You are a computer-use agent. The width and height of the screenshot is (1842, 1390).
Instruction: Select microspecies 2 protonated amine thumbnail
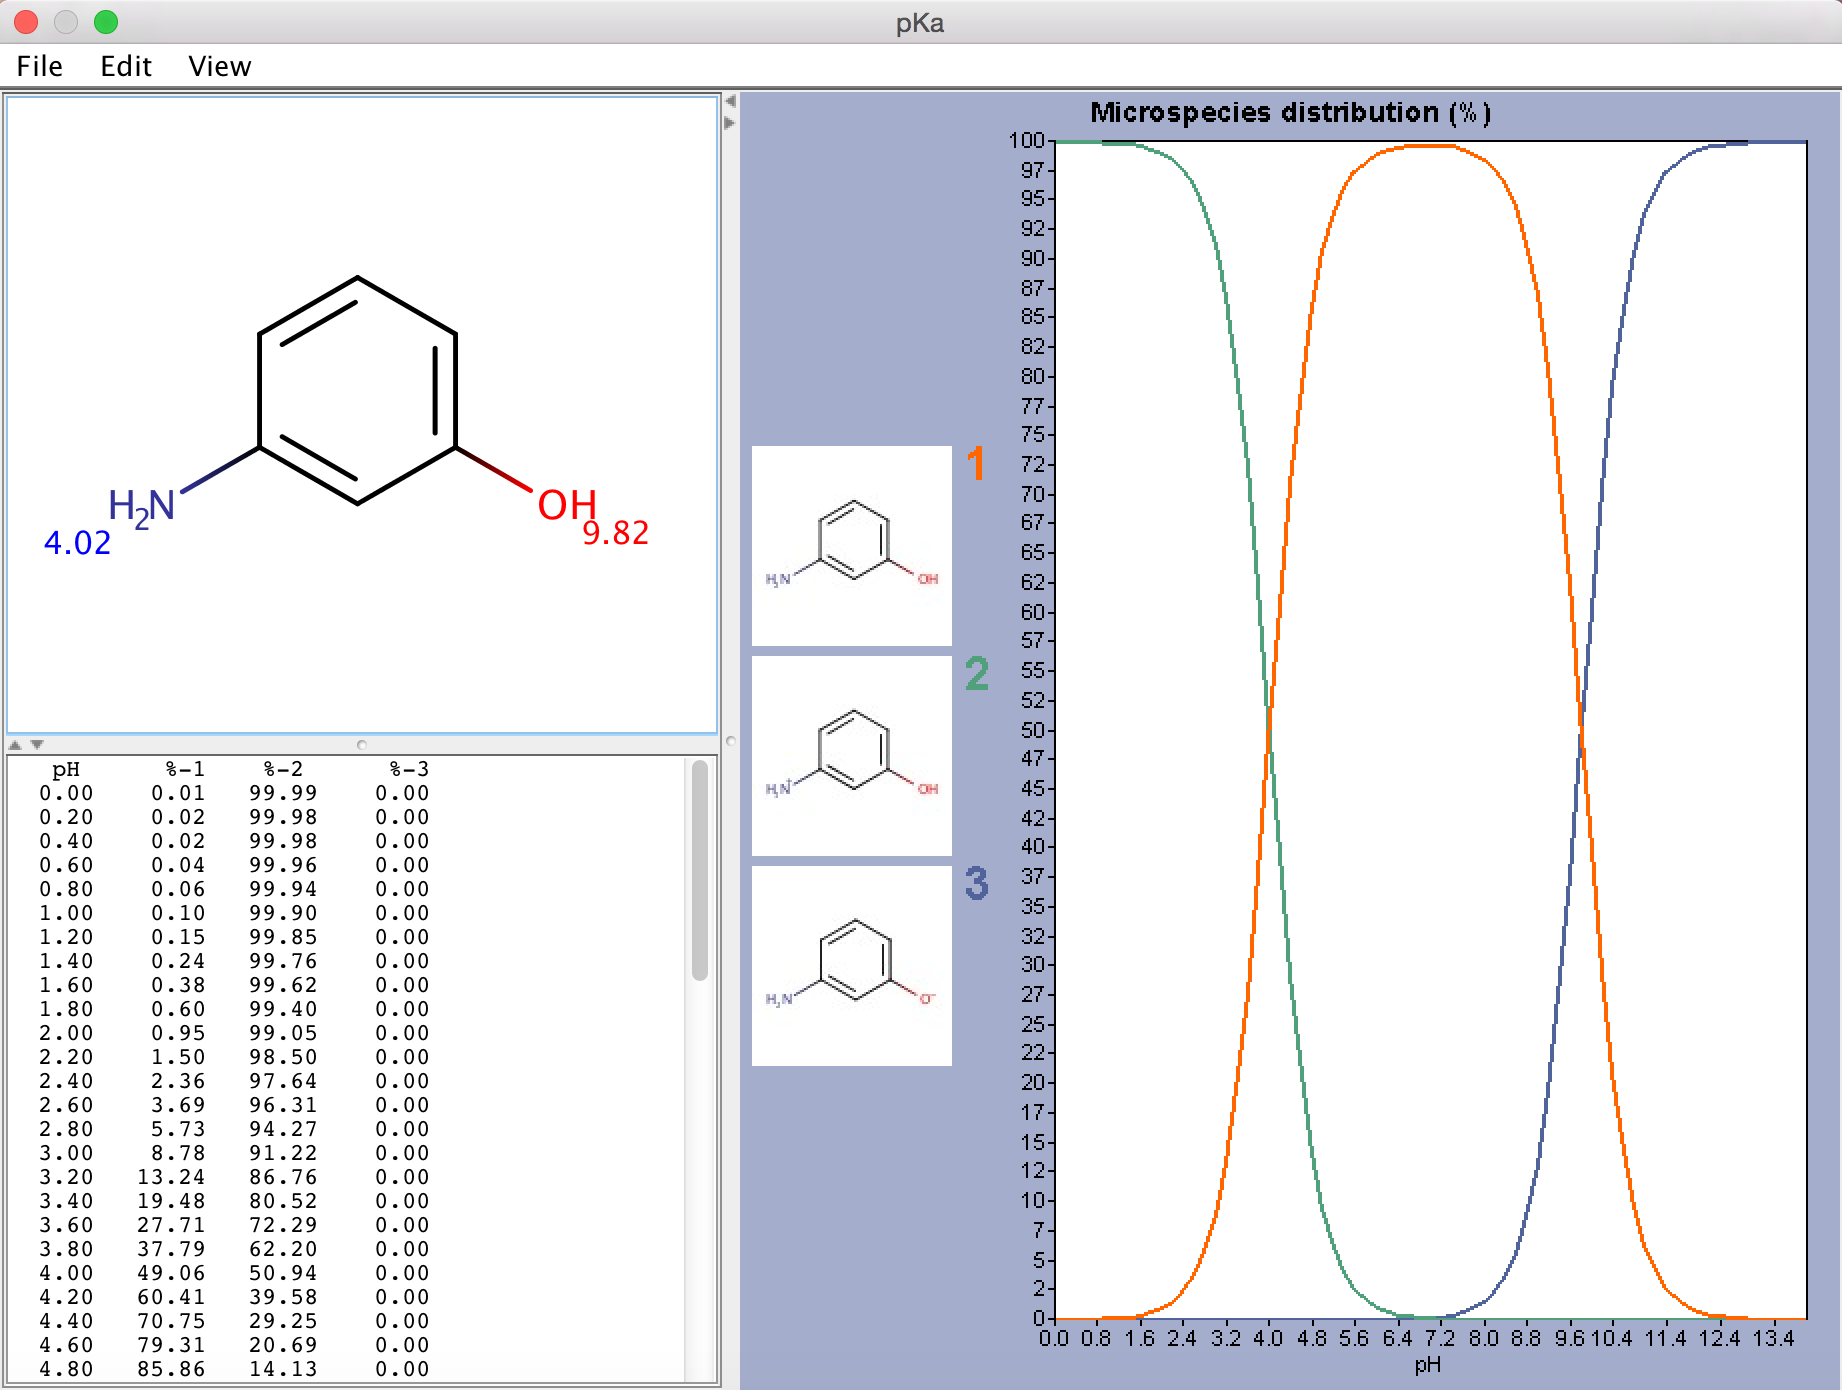click(x=851, y=756)
